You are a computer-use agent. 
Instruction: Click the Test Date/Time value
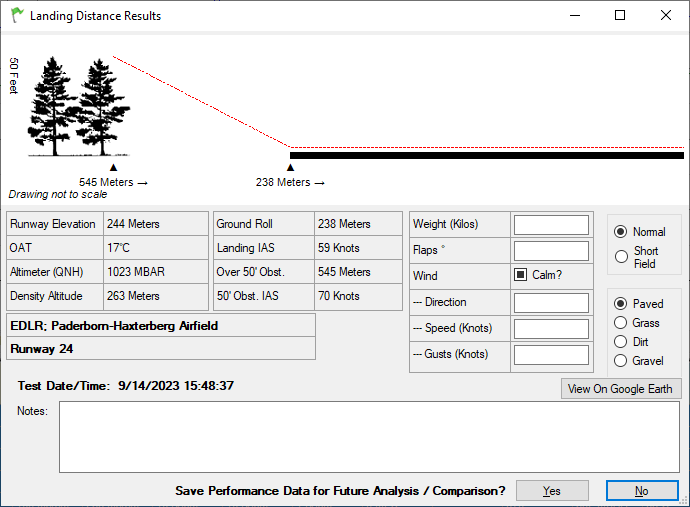tap(176, 386)
